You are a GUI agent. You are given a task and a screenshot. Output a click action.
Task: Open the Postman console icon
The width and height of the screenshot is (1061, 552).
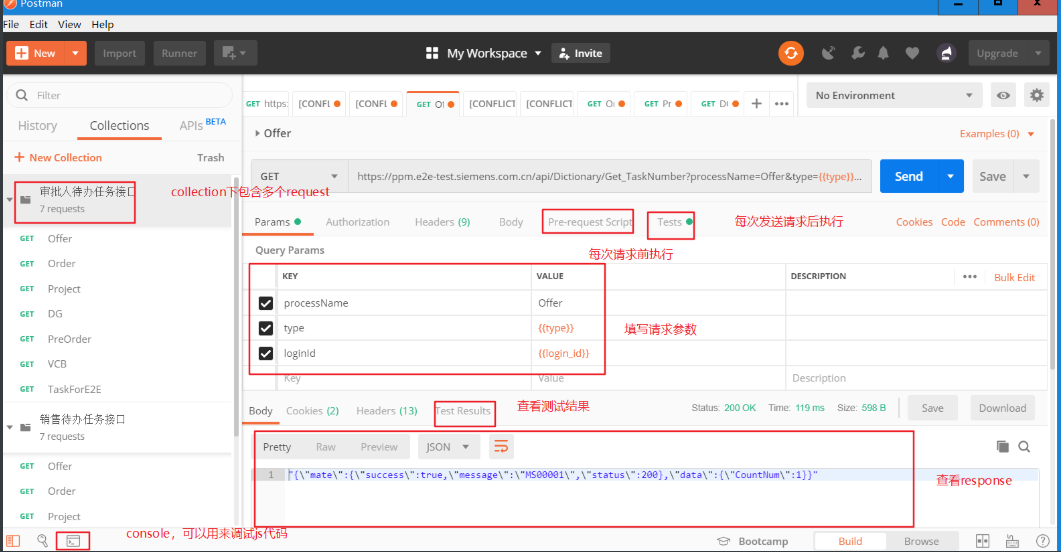point(73,540)
